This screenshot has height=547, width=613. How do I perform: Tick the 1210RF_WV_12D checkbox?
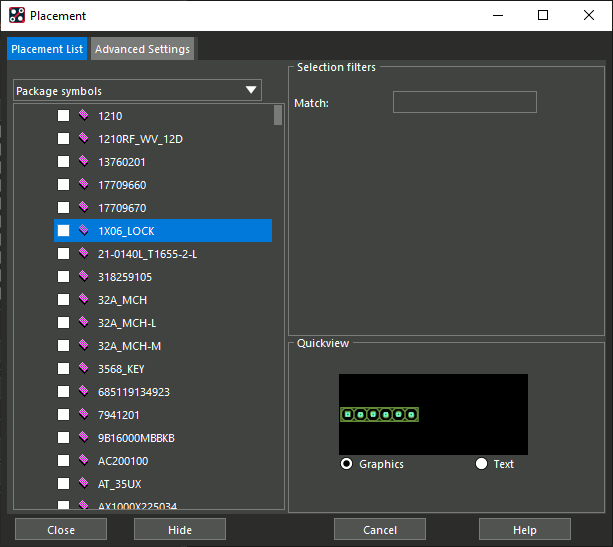tap(63, 139)
